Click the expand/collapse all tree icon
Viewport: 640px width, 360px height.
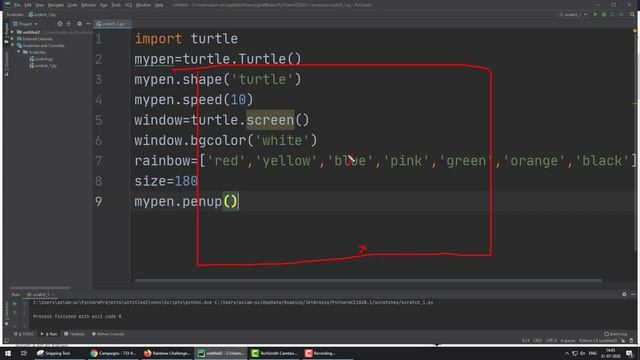click(x=69, y=24)
